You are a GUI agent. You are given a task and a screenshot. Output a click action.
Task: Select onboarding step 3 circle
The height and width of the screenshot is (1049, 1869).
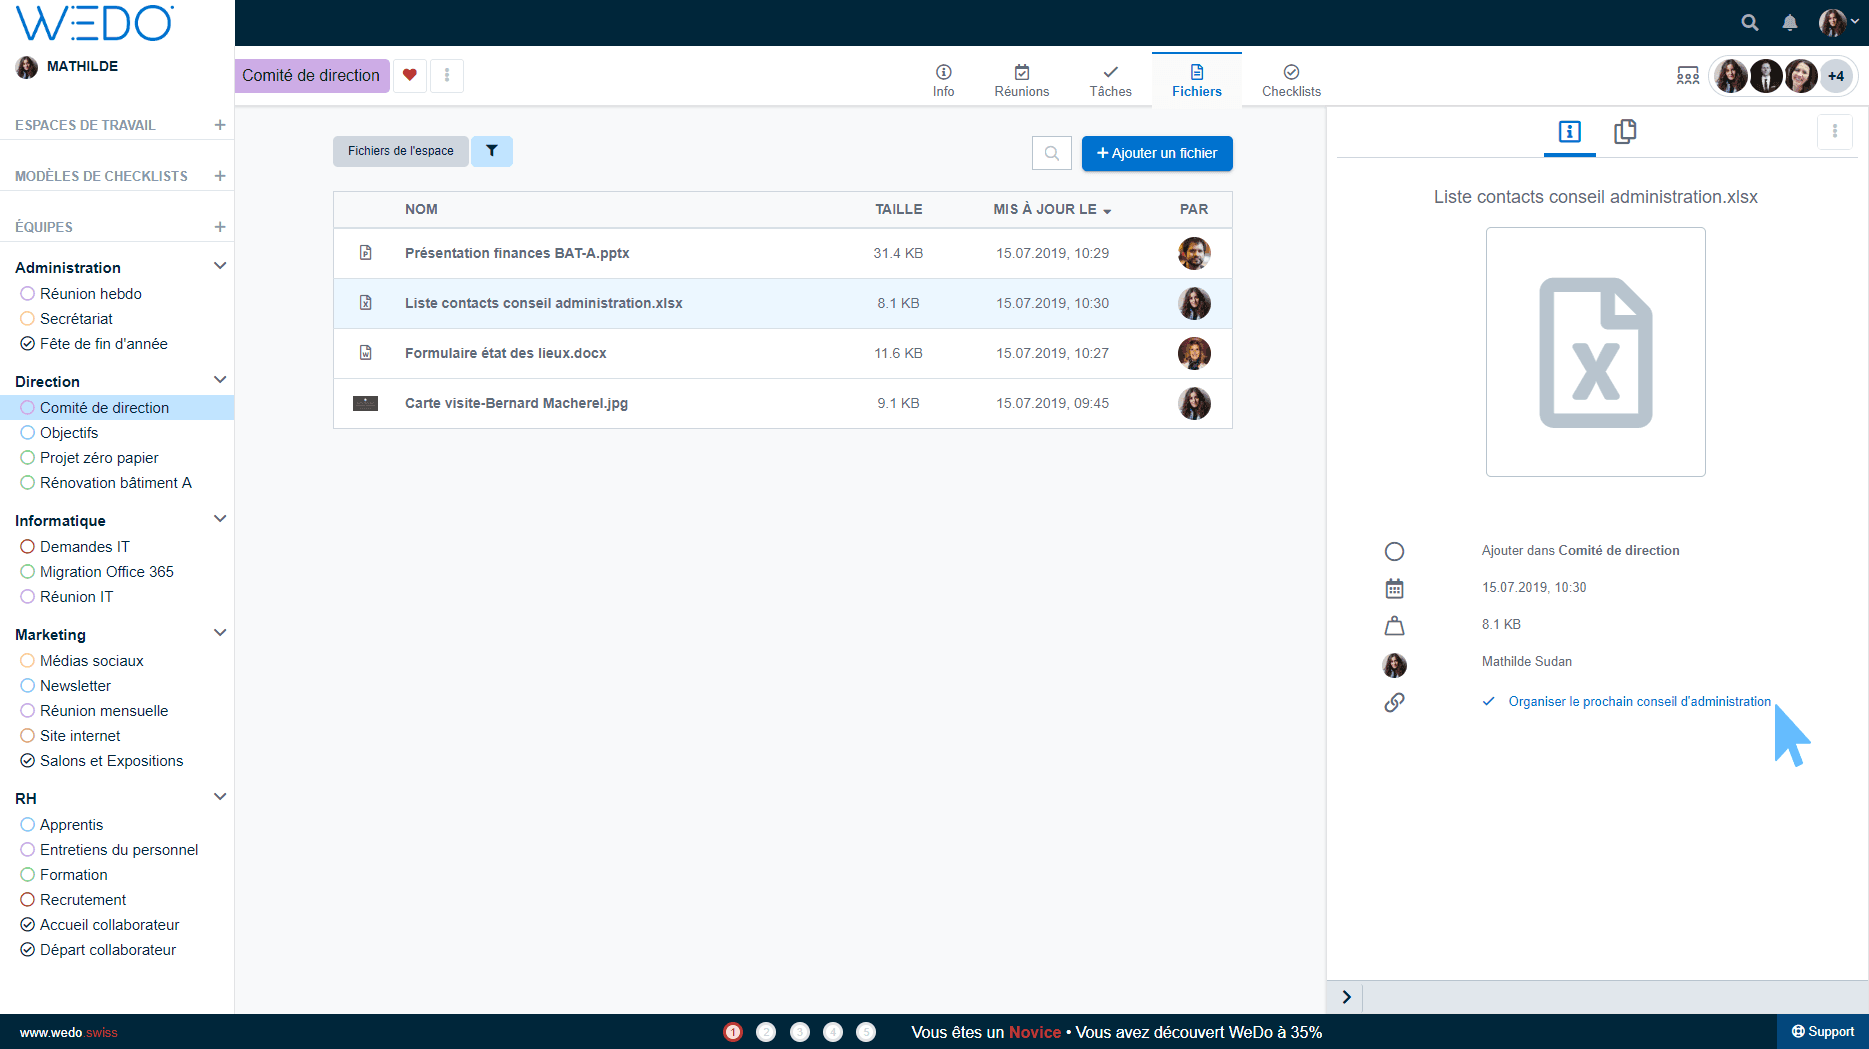pyautogui.click(x=800, y=1032)
